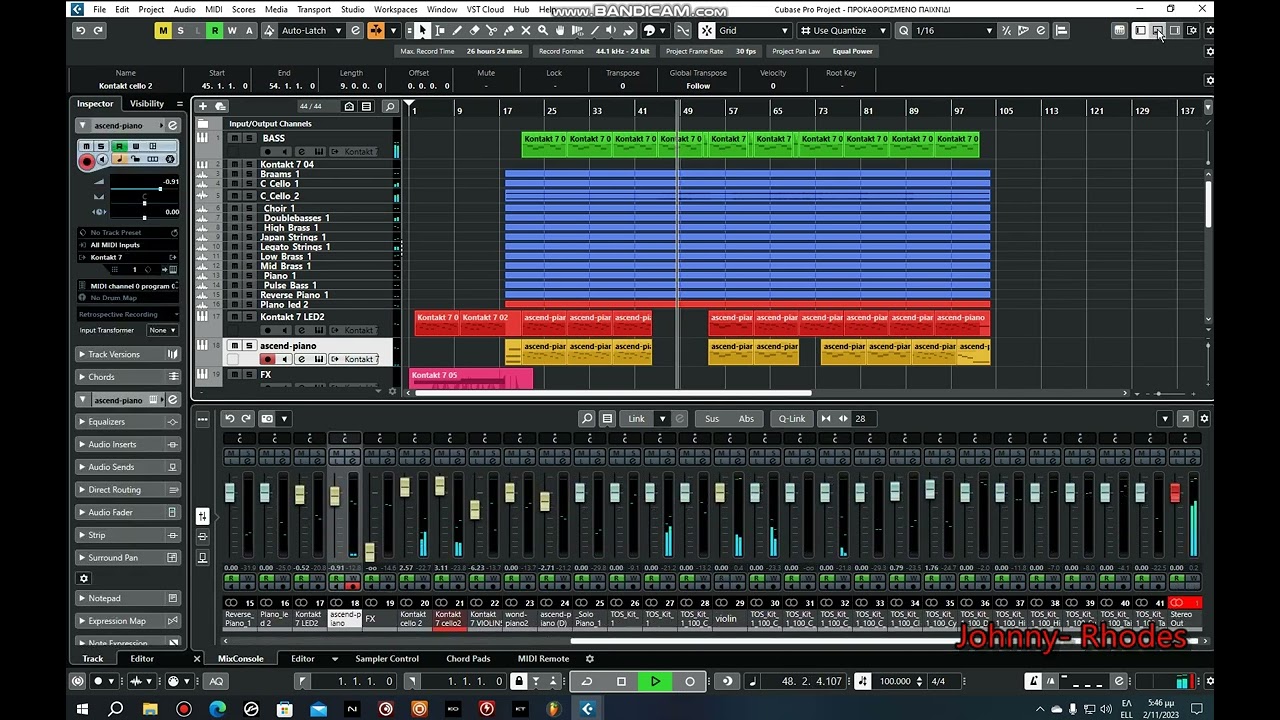Toggle global Solo S state button
This screenshot has height=720, width=1280.
pyautogui.click(x=180, y=31)
